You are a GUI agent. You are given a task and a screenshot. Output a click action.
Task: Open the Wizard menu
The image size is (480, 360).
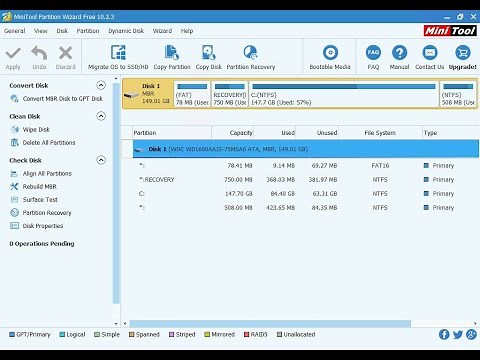[x=162, y=31]
